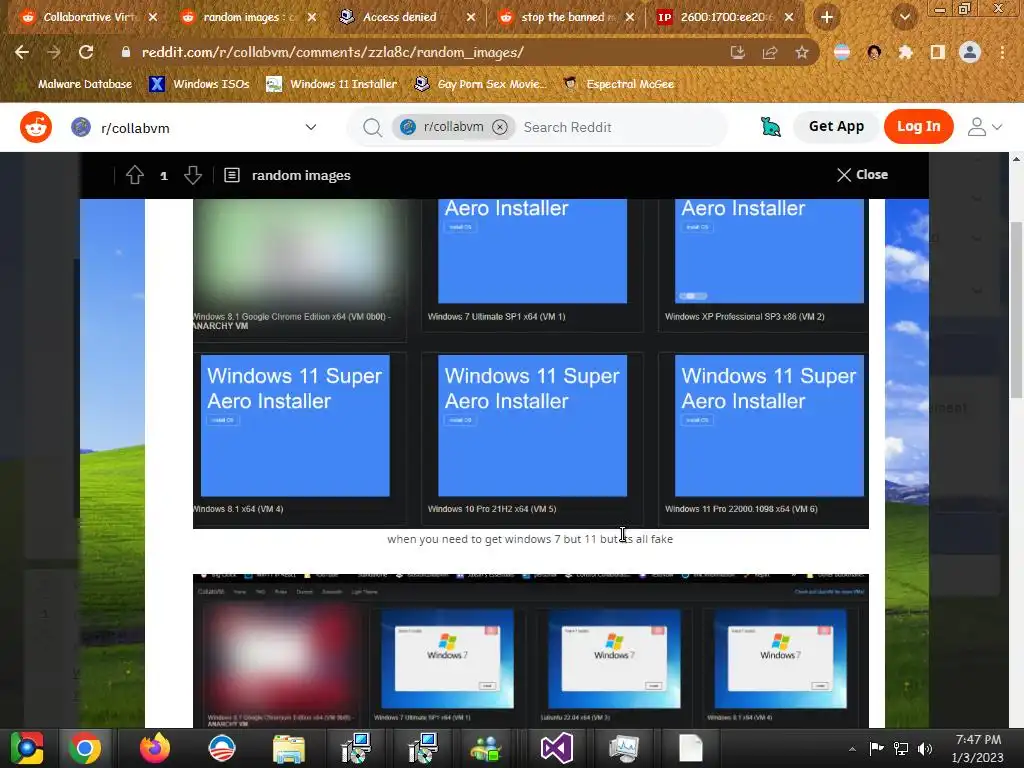Open the share page icon in address bar
Viewport: 1024px width, 768px height.
770,52
